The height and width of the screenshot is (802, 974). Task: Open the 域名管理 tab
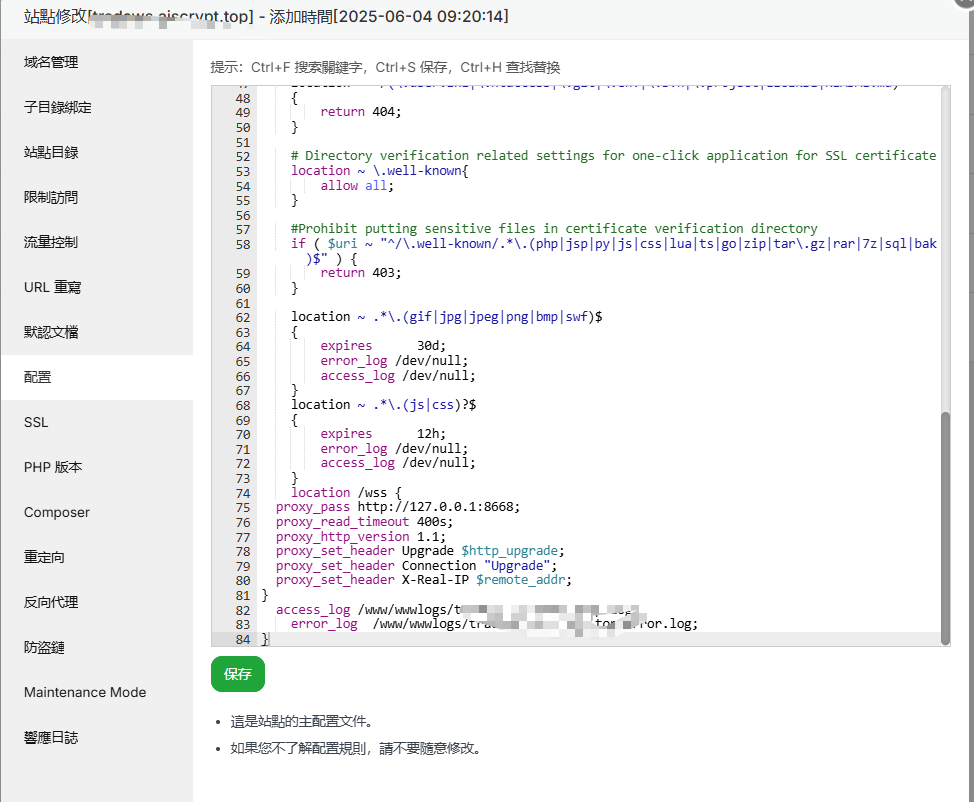pyautogui.click(x=51, y=62)
